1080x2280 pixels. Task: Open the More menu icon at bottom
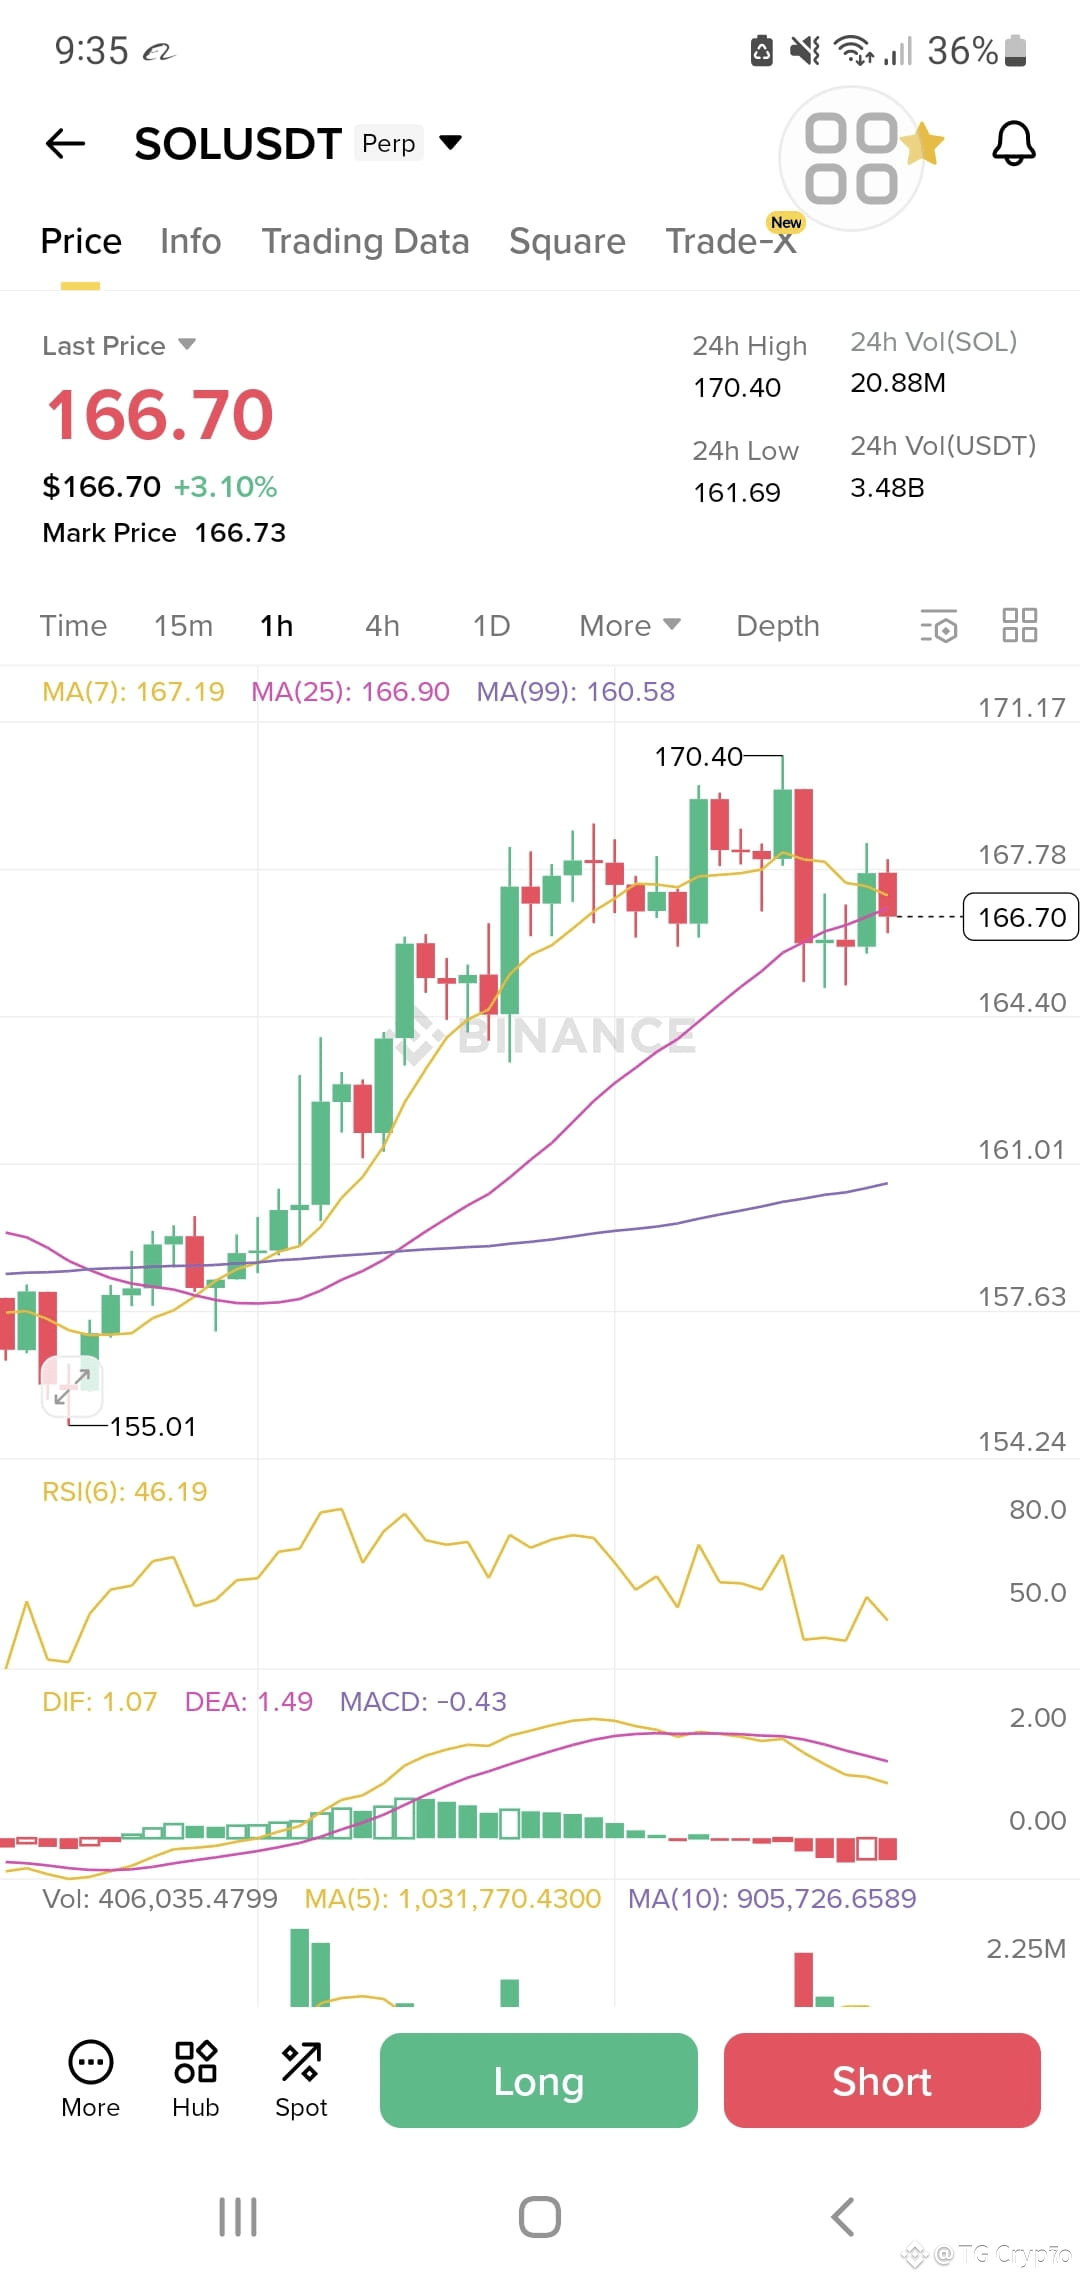click(x=90, y=2081)
